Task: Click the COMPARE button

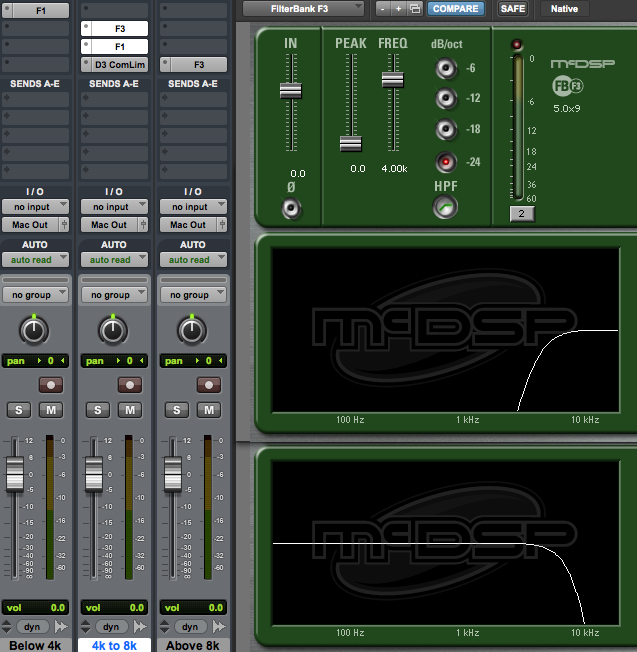Action: (455, 9)
